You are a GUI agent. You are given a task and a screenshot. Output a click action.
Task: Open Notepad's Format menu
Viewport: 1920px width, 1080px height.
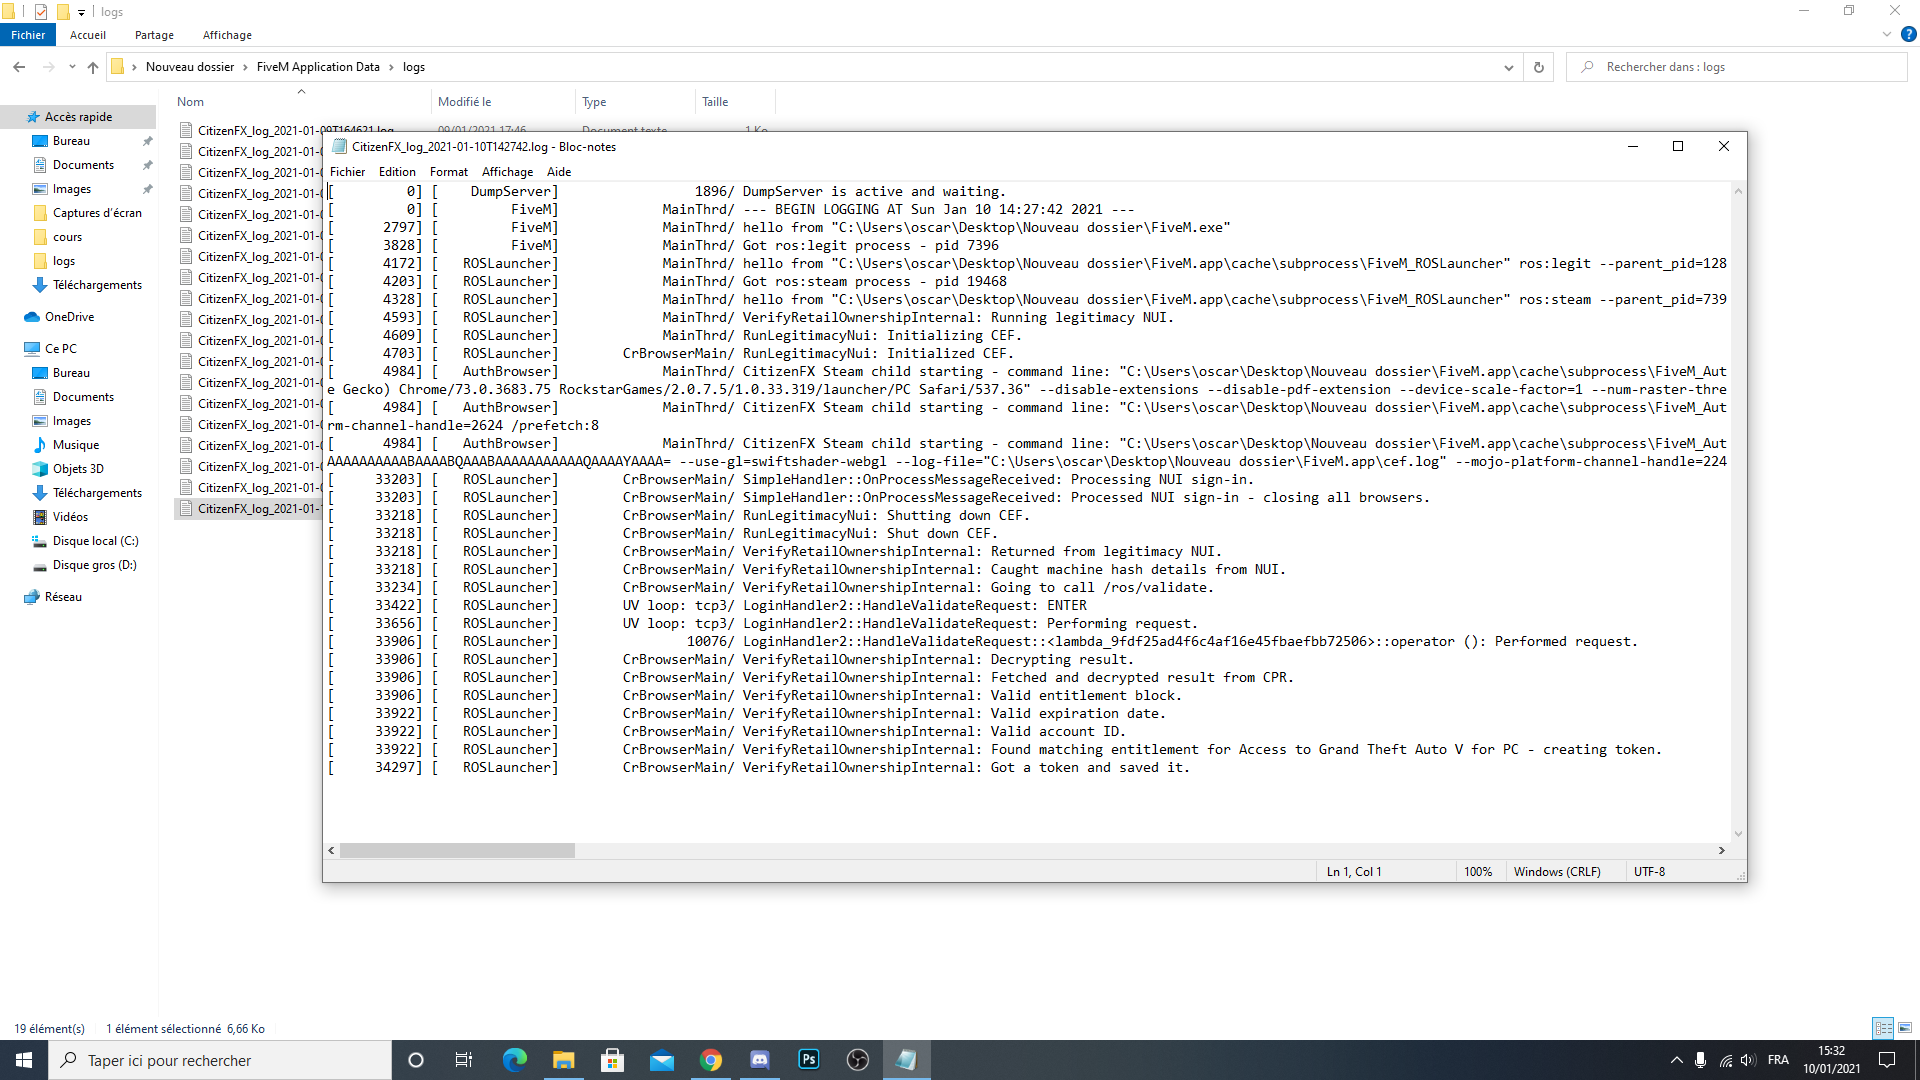click(x=448, y=172)
